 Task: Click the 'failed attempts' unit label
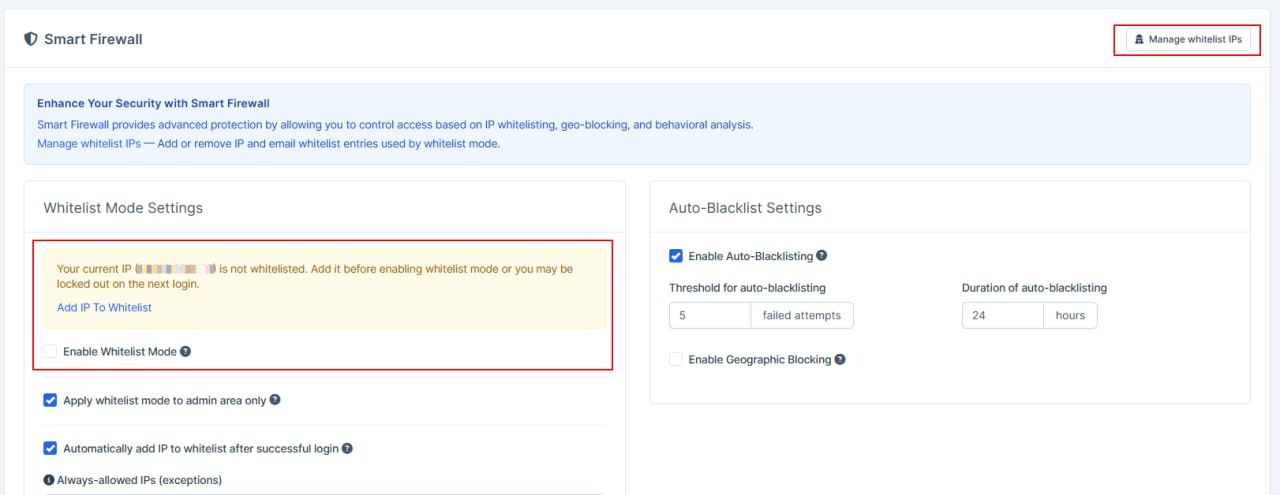point(802,315)
